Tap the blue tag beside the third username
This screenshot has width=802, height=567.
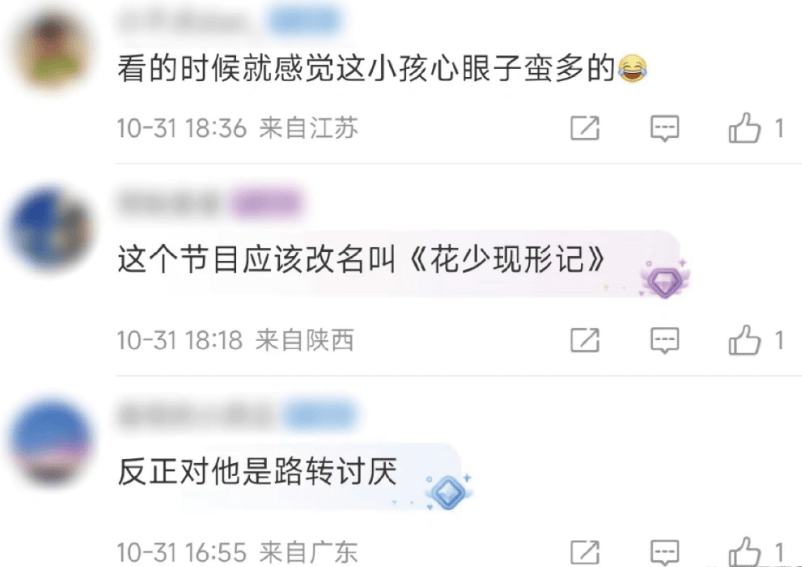click(x=320, y=415)
